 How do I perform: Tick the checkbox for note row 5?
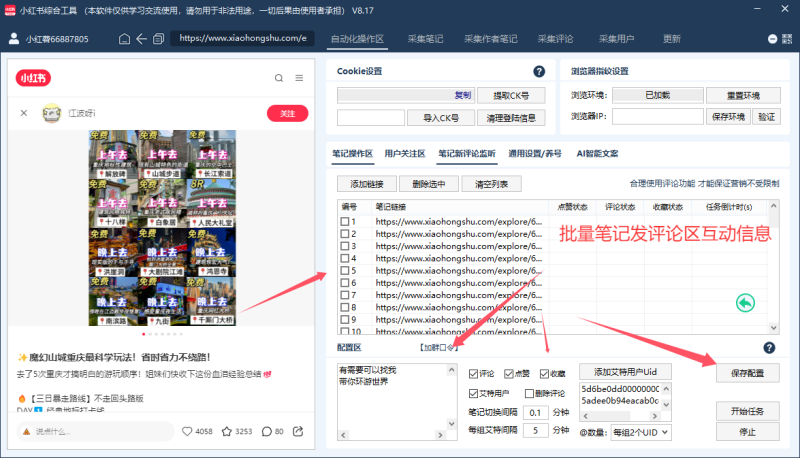point(345,271)
